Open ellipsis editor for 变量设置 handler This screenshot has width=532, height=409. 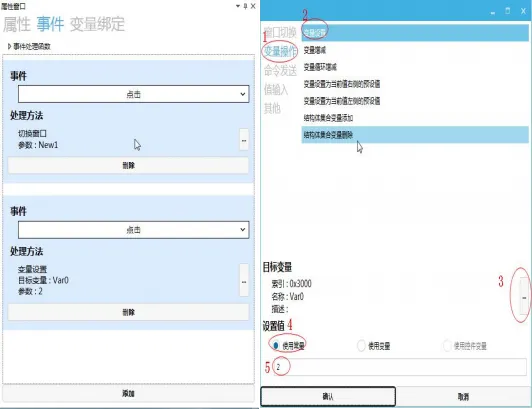[x=244, y=281]
